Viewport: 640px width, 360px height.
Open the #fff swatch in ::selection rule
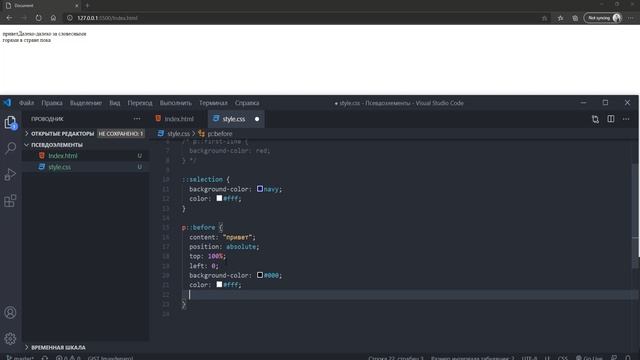pyautogui.click(x=219, y=198)
